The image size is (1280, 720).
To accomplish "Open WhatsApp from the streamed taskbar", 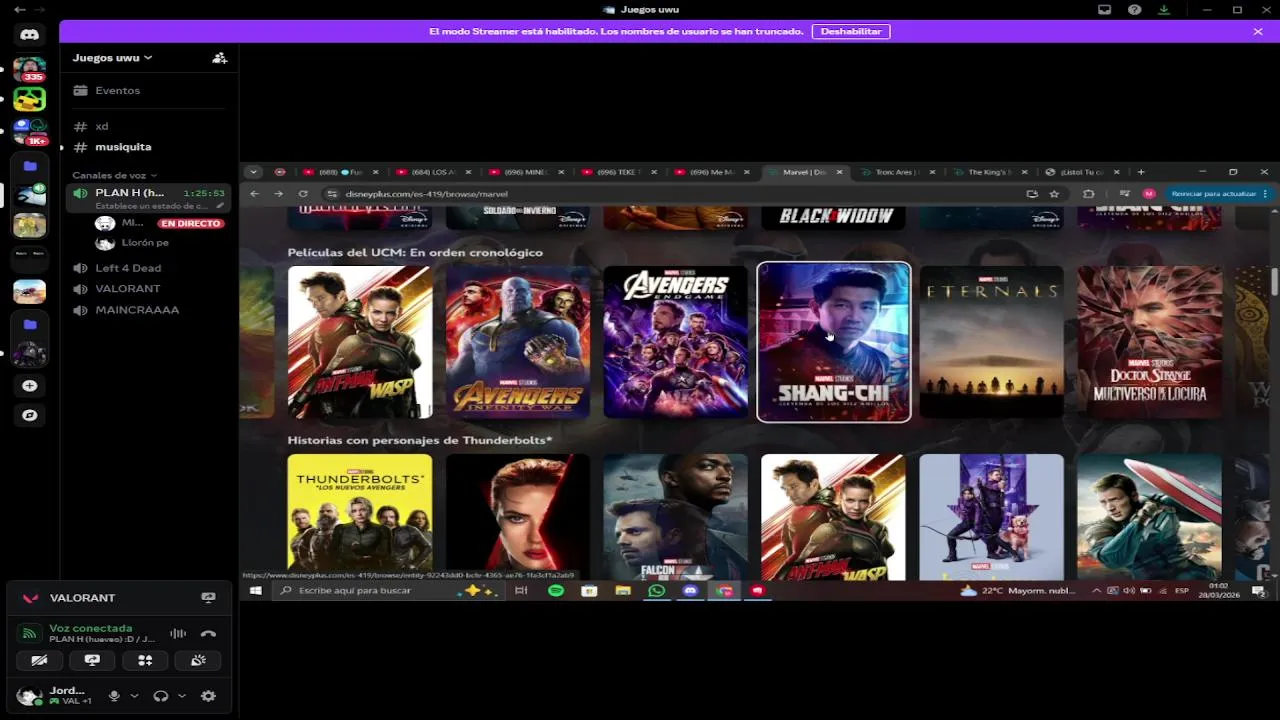I will tap(656, 591).
